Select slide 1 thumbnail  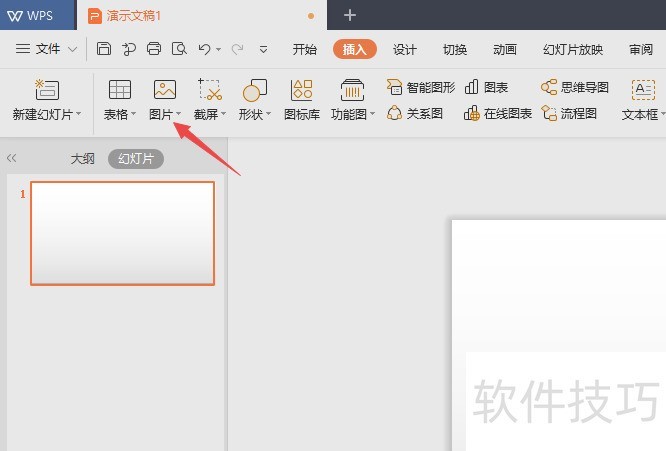[122, 233]
